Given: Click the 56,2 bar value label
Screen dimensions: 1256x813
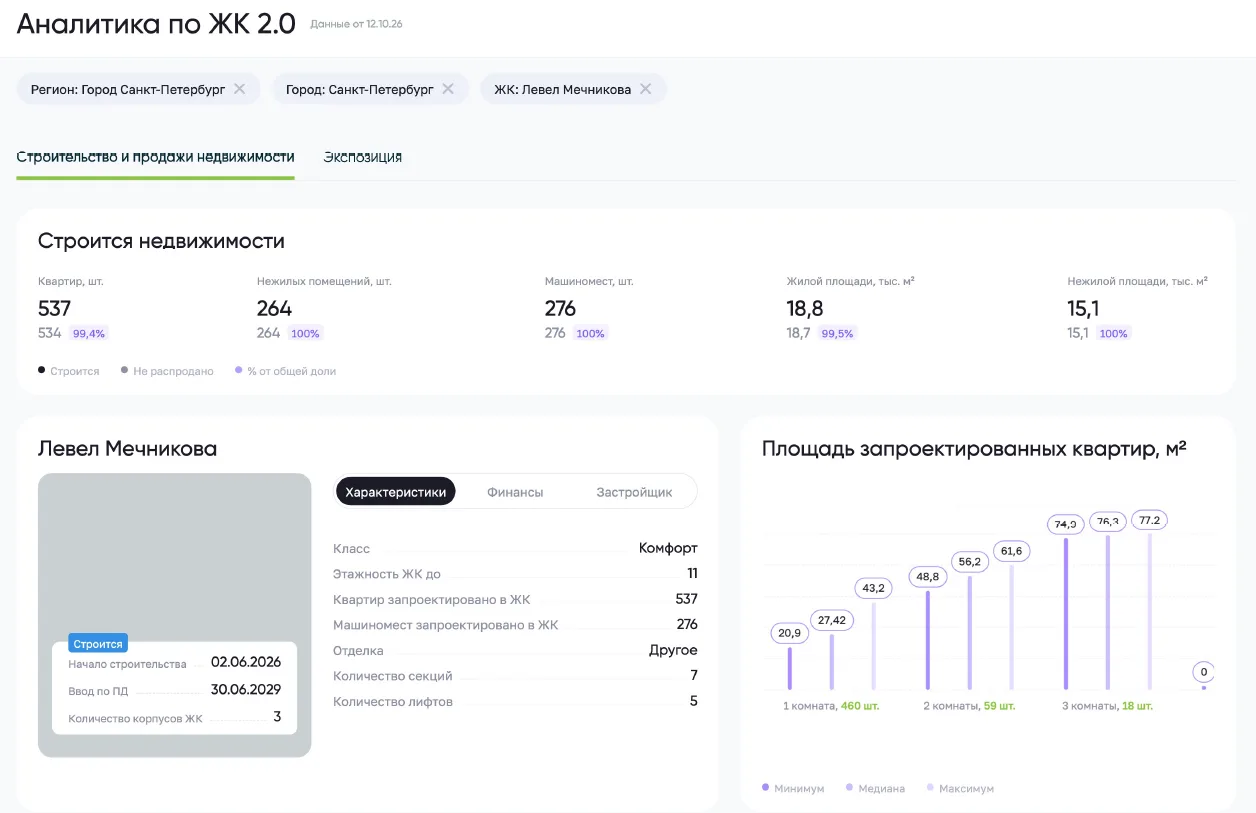Looking at the screenshot, I should [970, 562].
